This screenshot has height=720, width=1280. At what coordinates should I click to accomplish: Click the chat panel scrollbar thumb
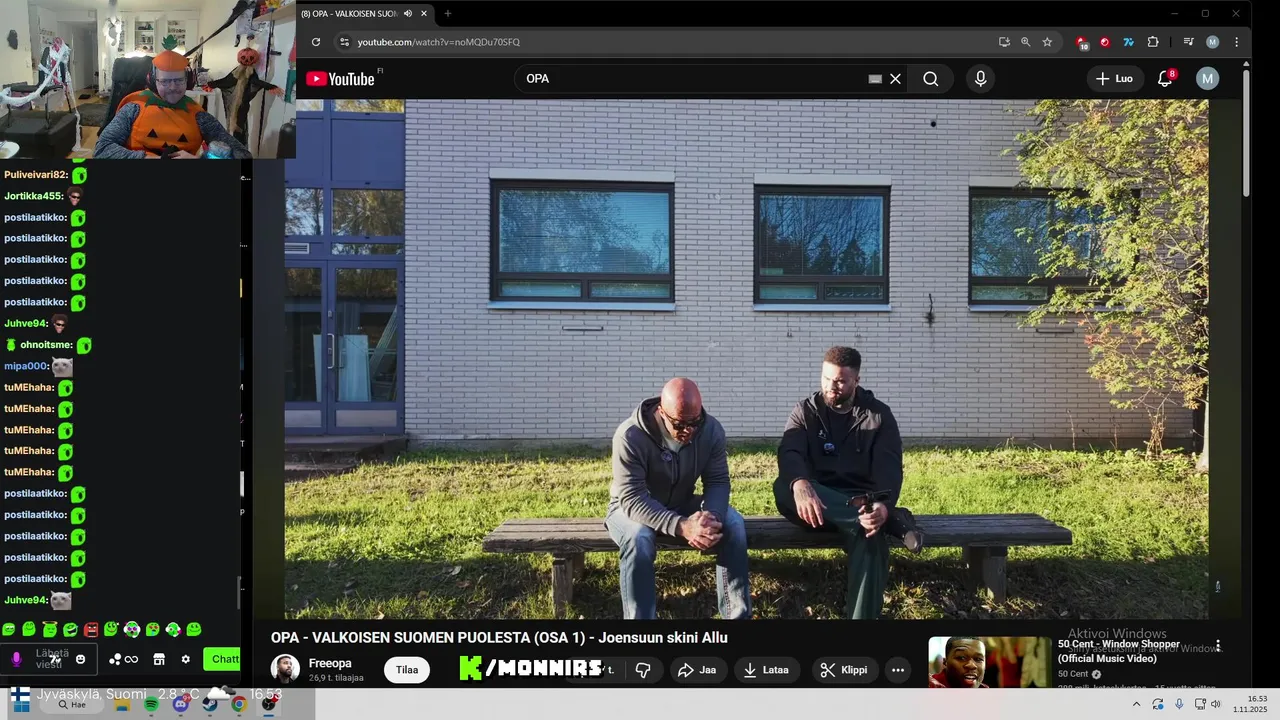pyautogui.click(x=238, y=593)
